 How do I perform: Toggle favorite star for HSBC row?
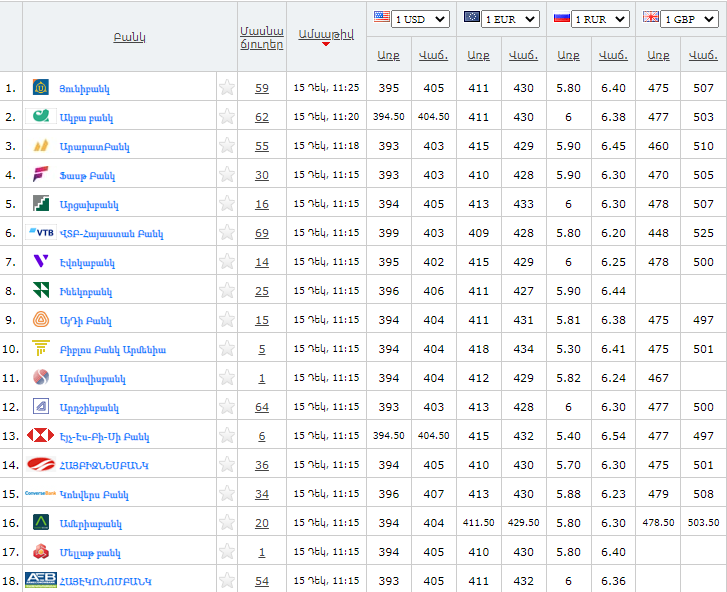[227, 436]
